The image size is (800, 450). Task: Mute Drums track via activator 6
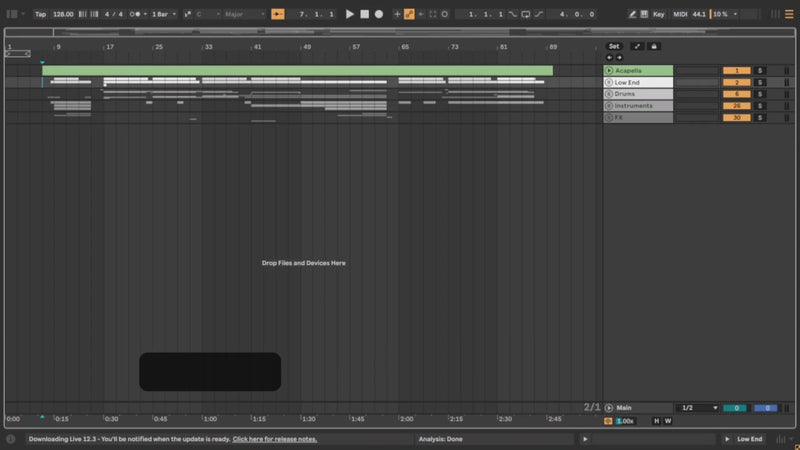(736, 94)
